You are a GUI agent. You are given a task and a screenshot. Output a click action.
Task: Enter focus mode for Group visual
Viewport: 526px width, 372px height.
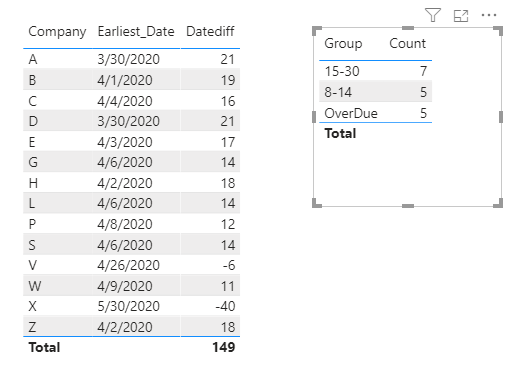[x=461, y=16]
